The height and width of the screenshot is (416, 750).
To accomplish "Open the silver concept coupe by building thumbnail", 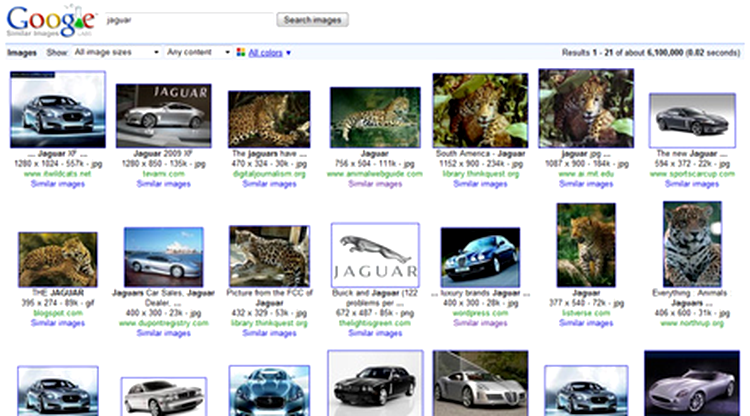I will [x=480, y=383].
